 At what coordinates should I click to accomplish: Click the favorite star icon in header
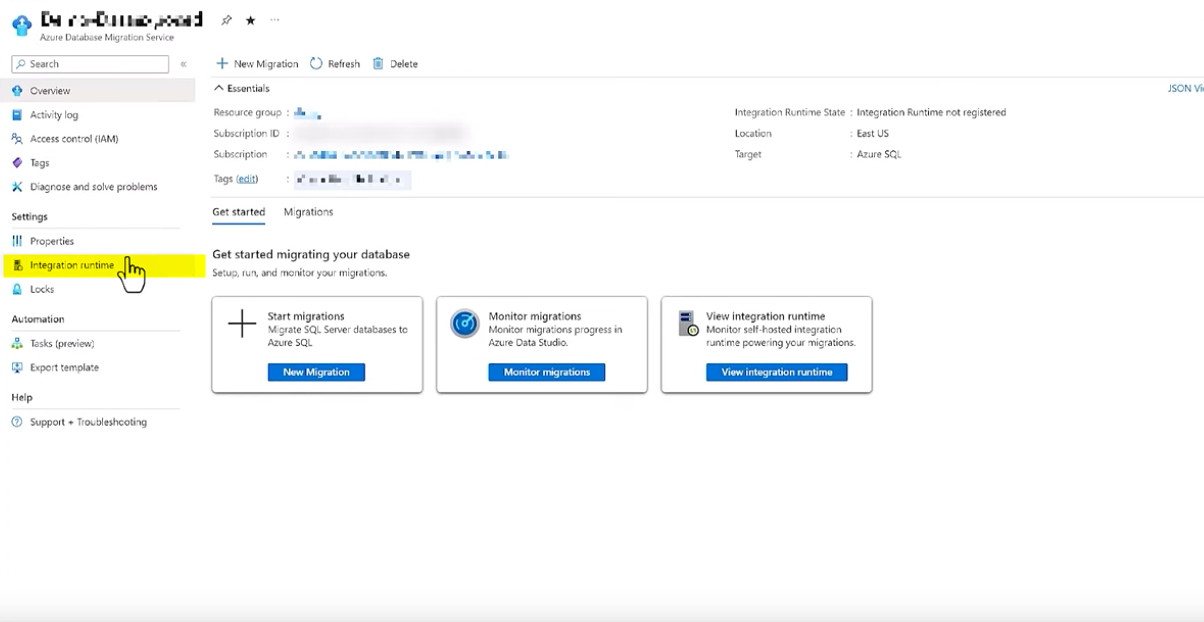tap(250, 20)
